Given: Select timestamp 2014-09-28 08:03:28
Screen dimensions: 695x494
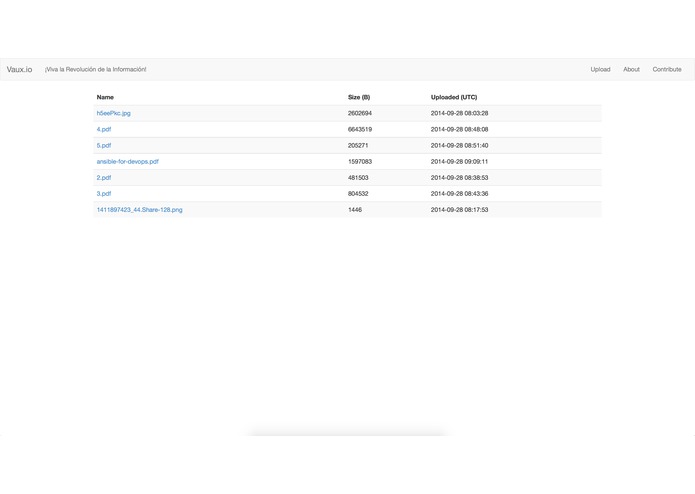Looking at the screenshot, I should 459,113.
